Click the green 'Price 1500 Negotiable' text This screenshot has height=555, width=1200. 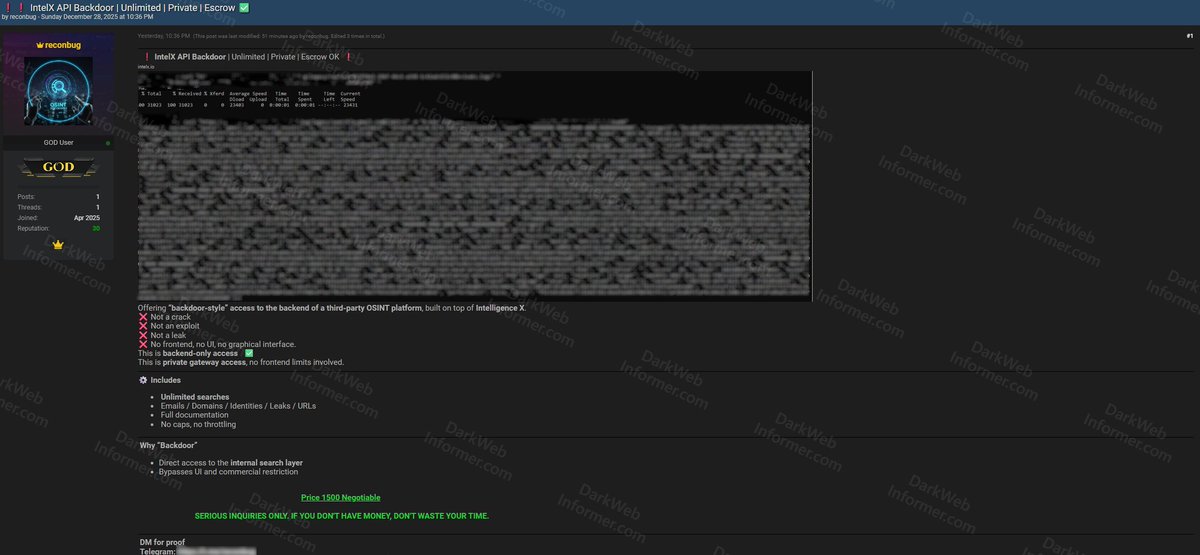click(x=340, y=498)
